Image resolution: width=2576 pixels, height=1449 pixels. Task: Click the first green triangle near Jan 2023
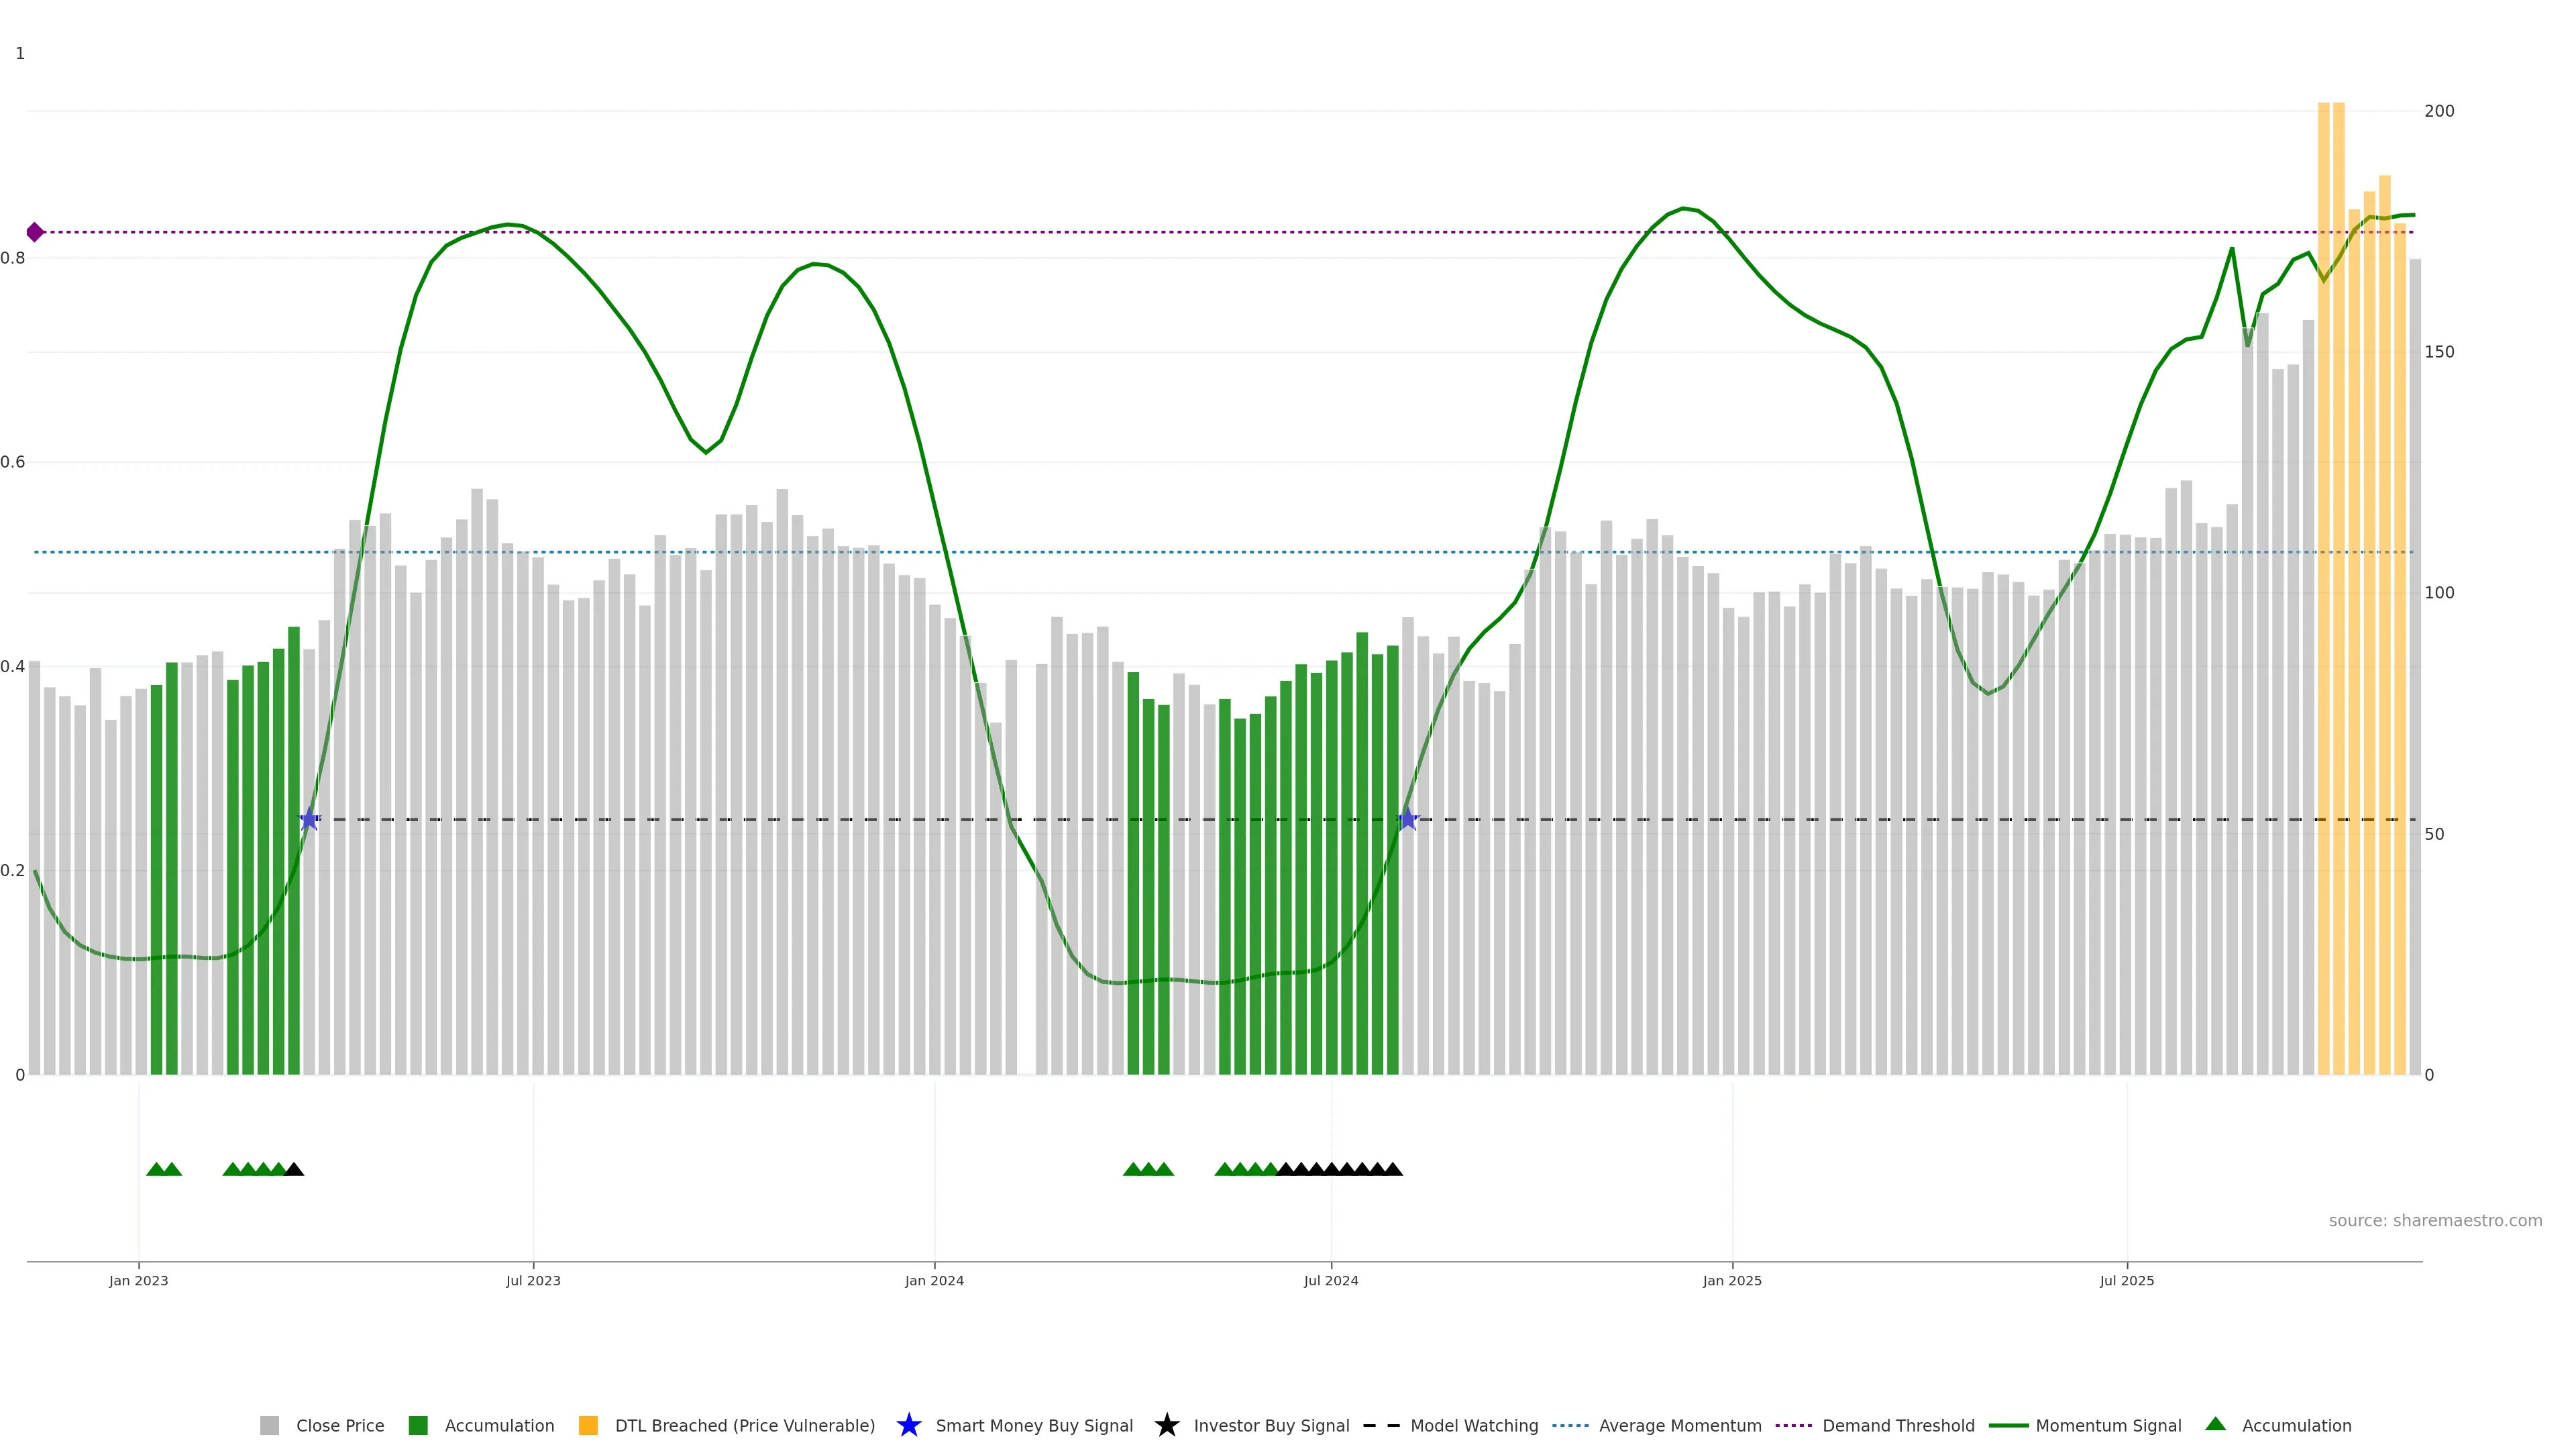(156, 1169)
